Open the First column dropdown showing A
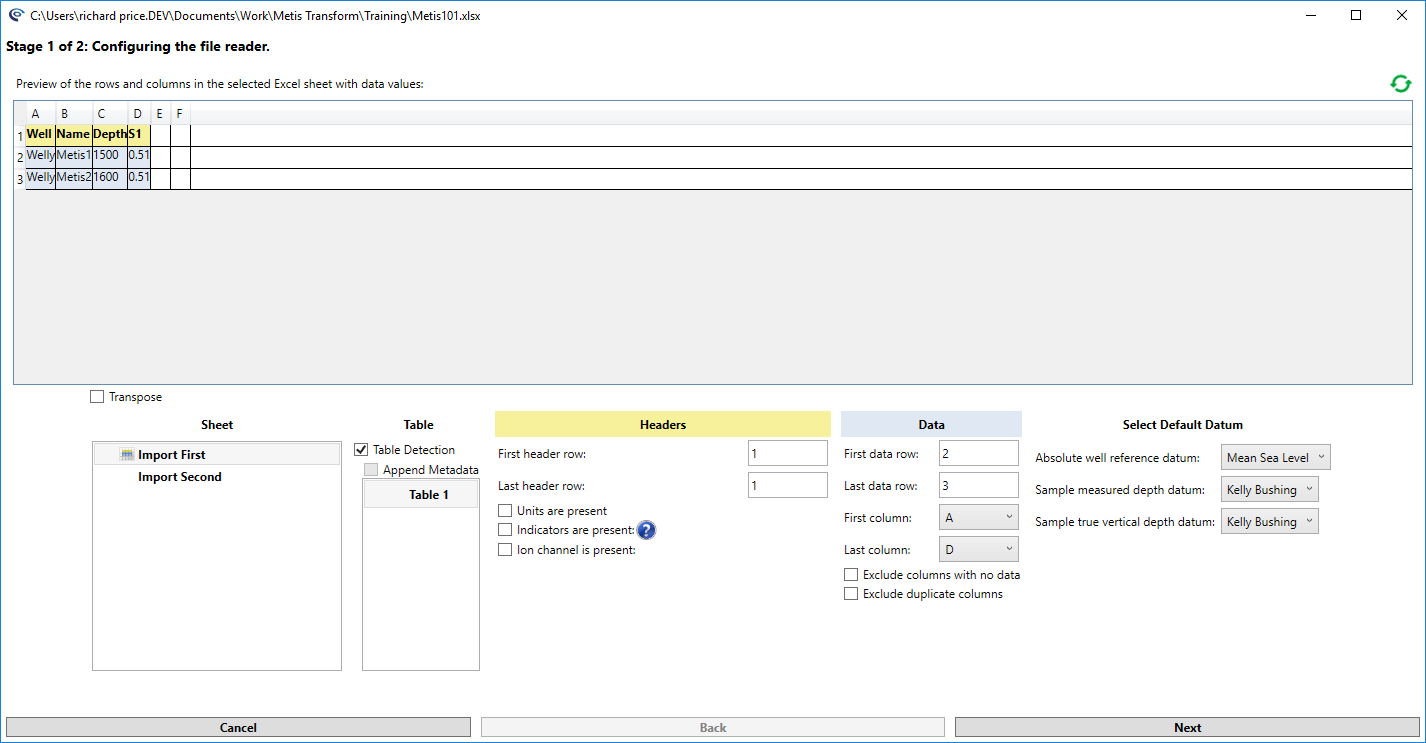This screenshot has width=1426, height=743. click(x=978, y=518)
